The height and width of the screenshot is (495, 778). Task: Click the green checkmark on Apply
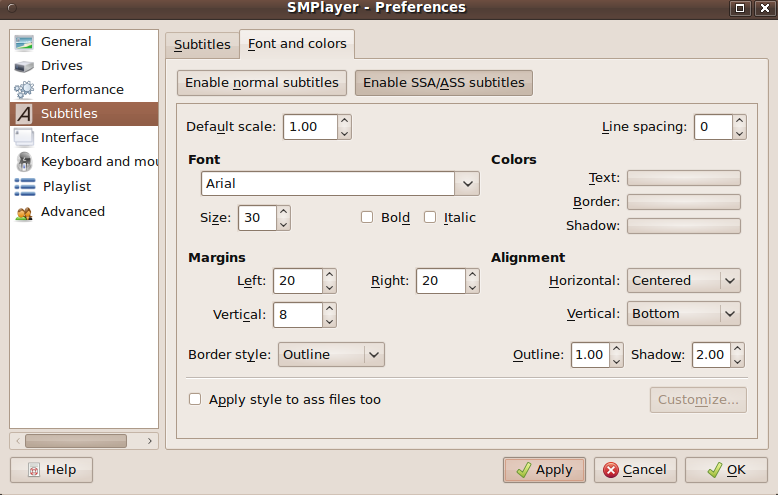(x=523, y=470)
